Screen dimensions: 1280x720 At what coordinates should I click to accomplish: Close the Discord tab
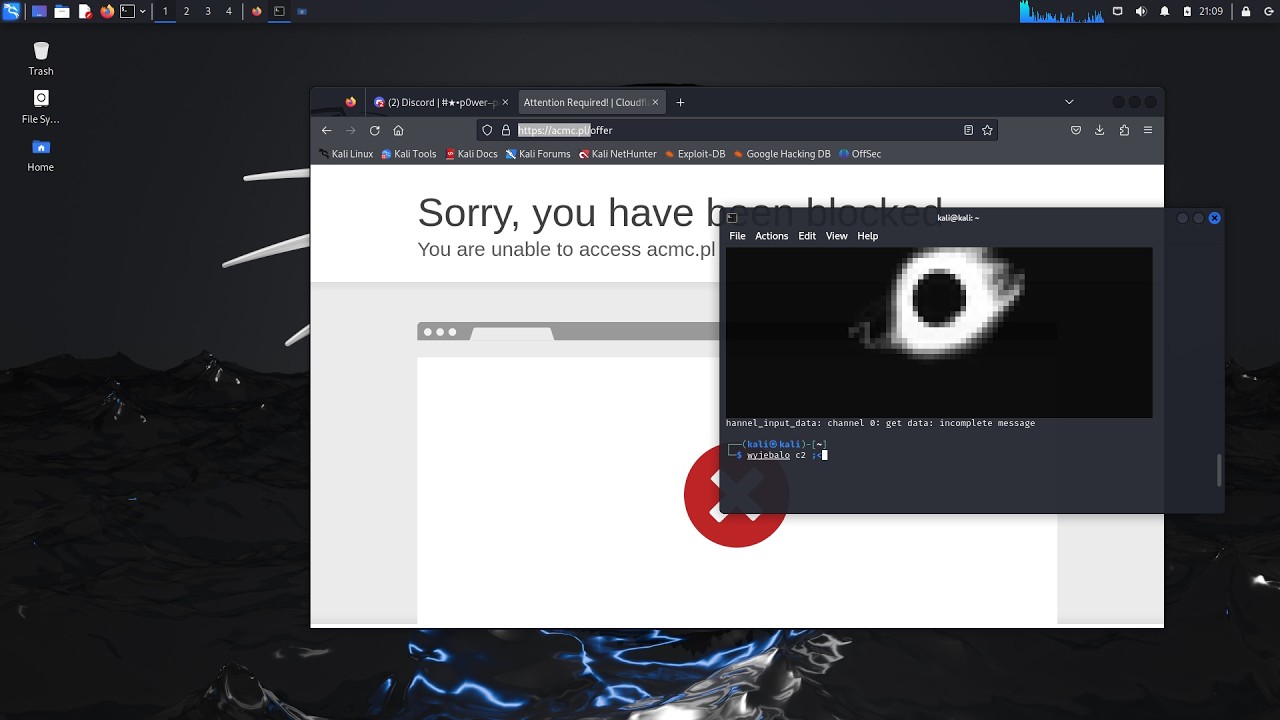505,102
